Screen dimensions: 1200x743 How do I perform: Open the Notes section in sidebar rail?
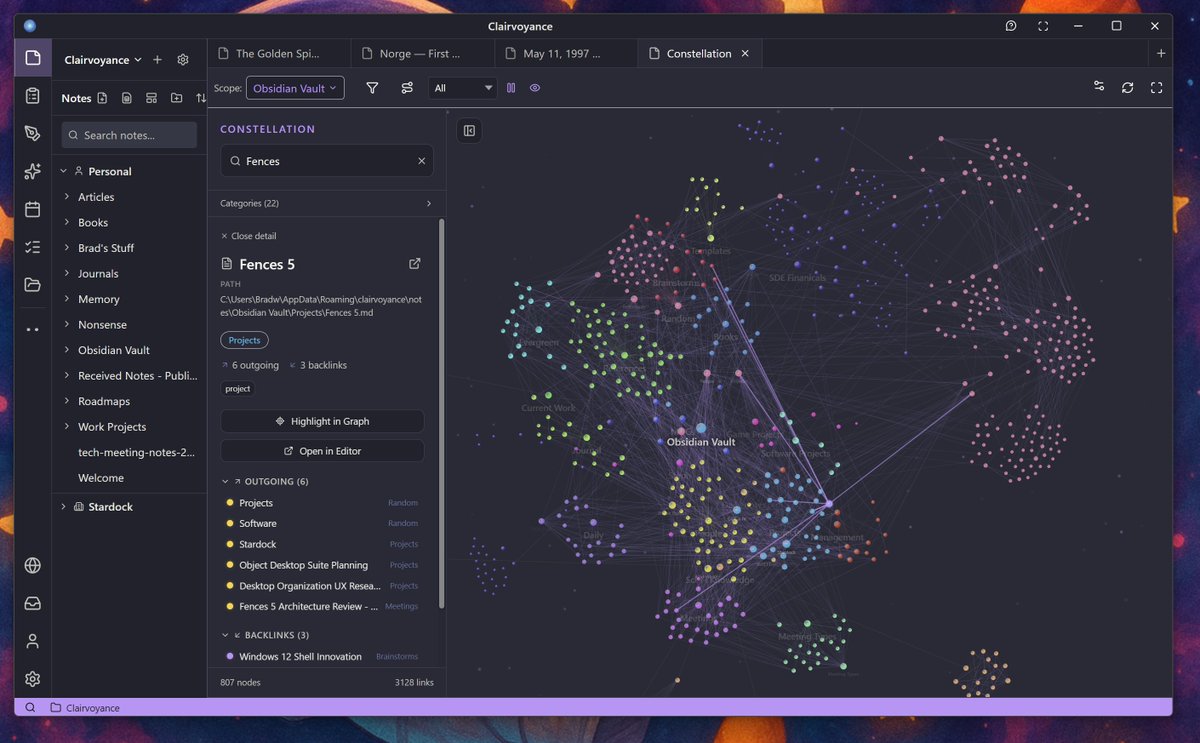tap(33, 58)
